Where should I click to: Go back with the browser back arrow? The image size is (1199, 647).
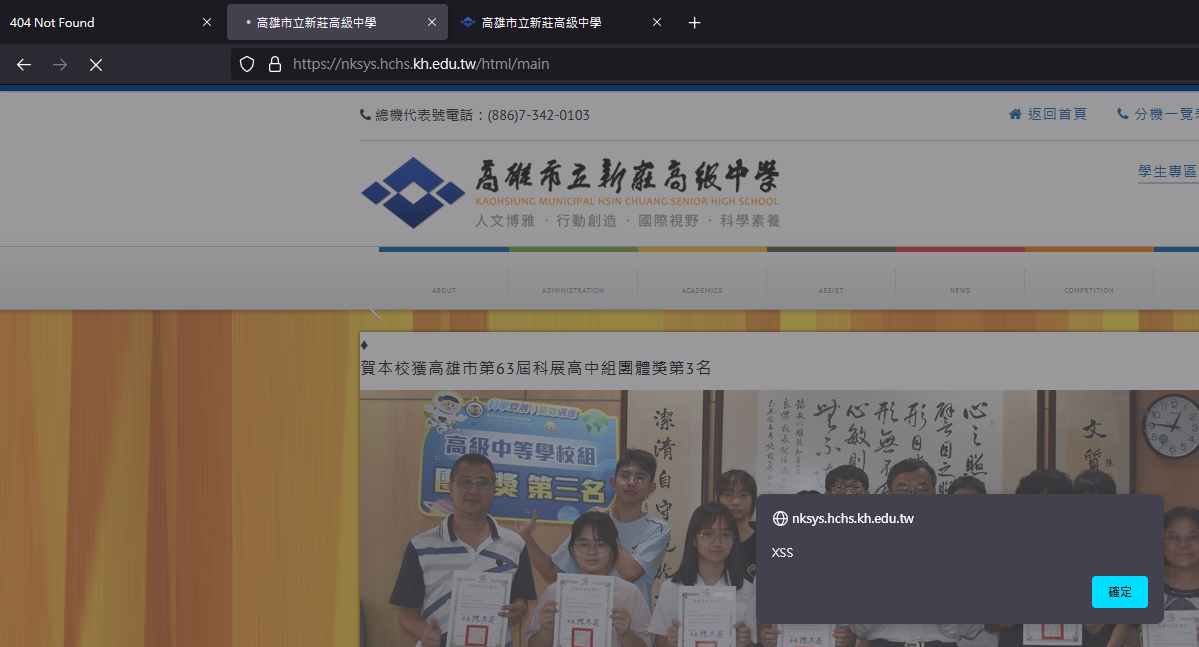24,65
